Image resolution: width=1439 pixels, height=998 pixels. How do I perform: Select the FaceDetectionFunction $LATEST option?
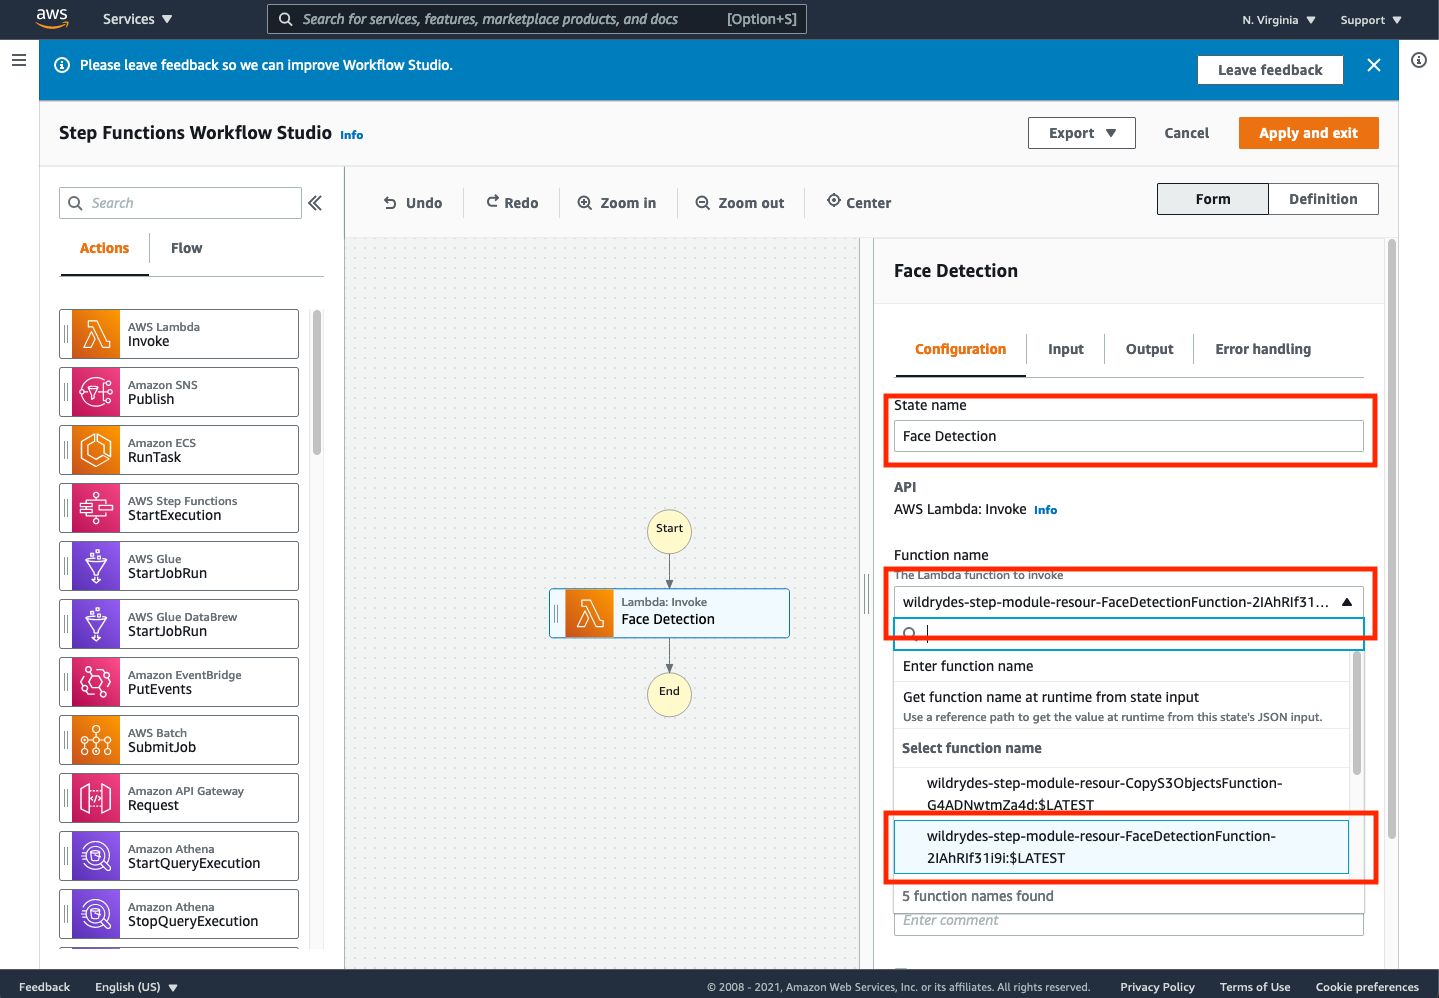[1122, 847]
